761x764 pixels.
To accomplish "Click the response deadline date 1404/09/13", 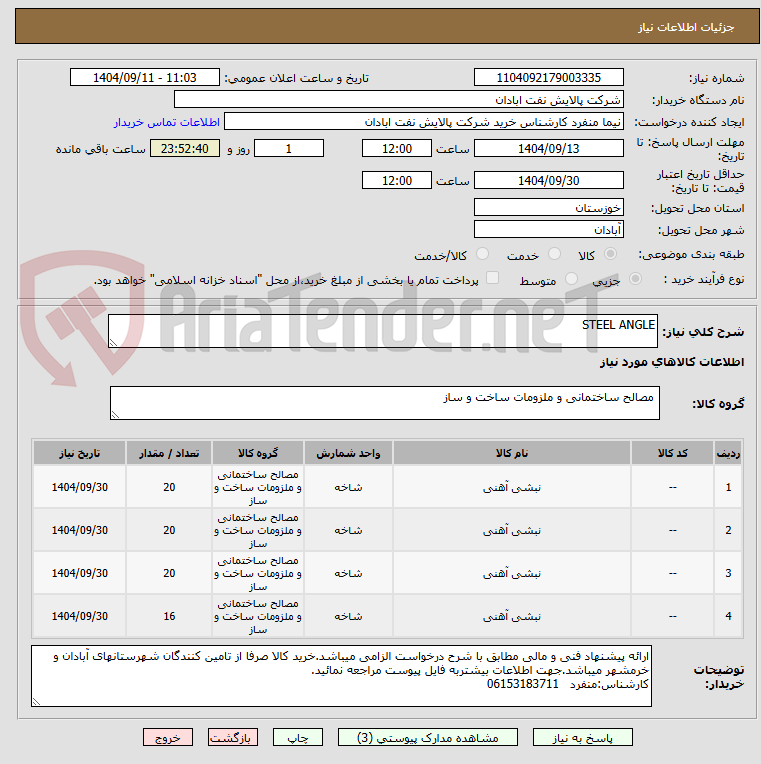I will [549, 148].
